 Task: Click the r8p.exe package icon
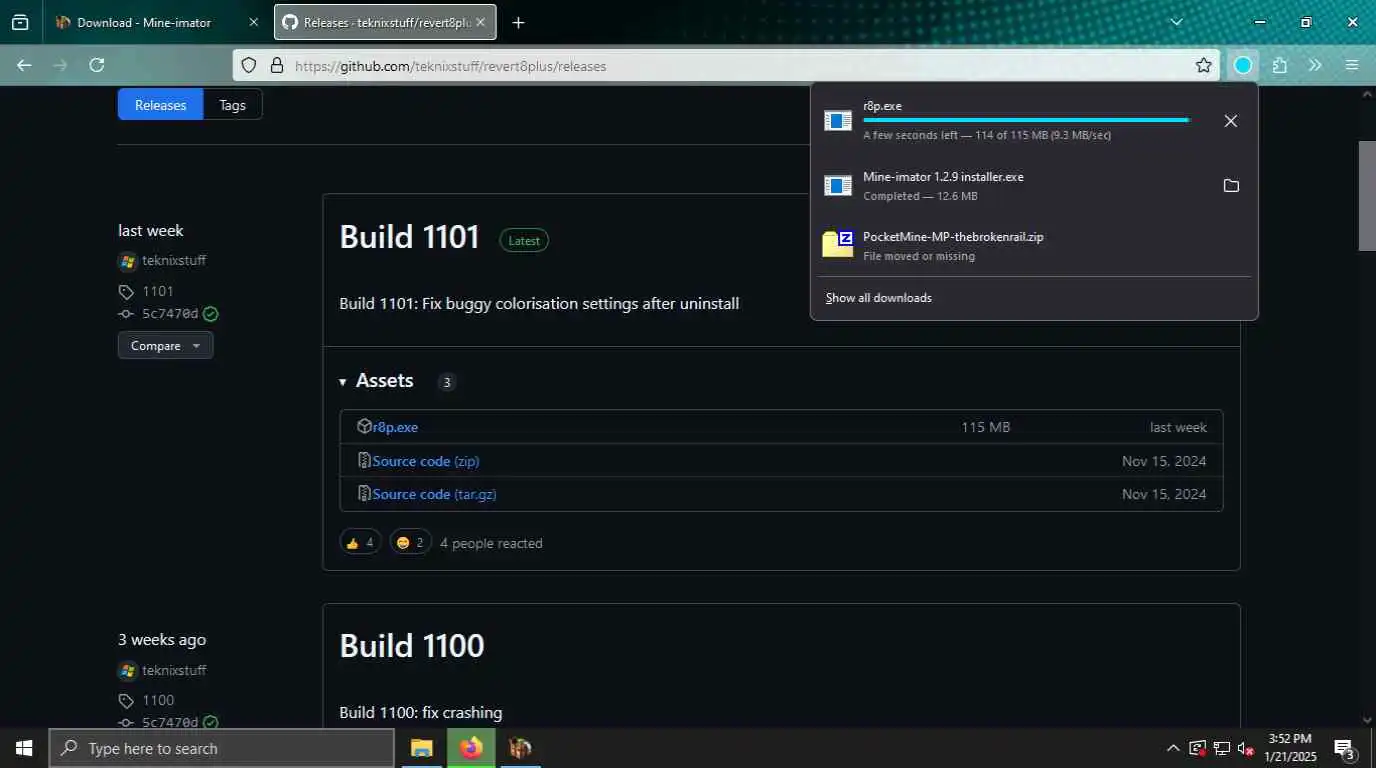point(364,426)
